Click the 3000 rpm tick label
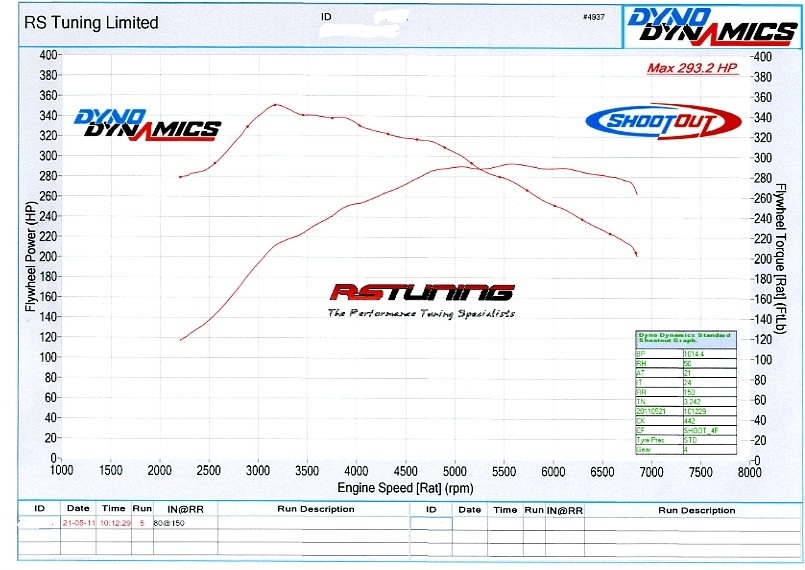The image size is (805, 570). 258,470
